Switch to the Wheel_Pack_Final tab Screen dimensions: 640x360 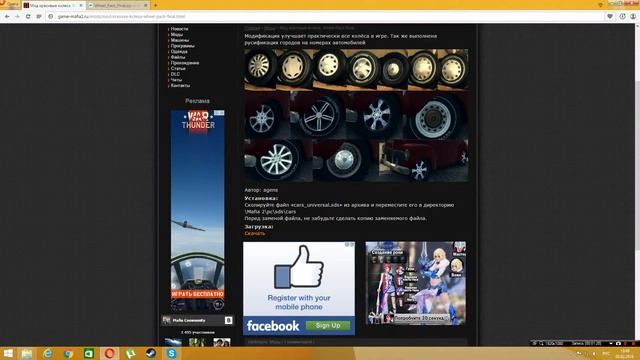tap(118, 5)
